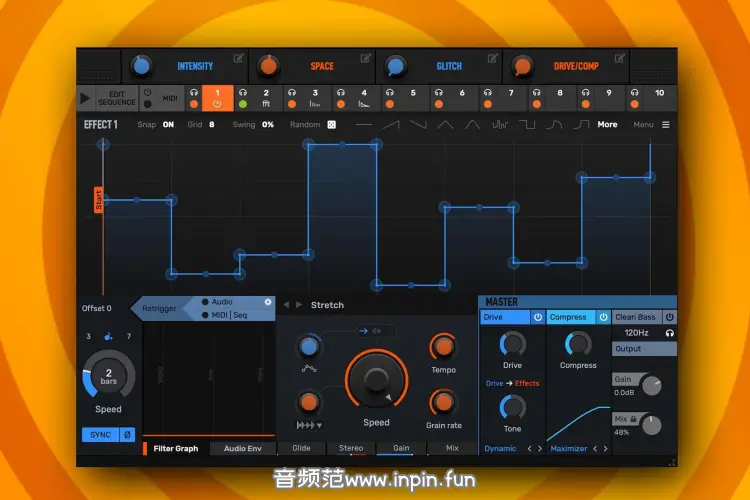Open the GLITCH macro edit icon
The height and width of the screenshot is (500, 750).
pyautogui.click(x=492, y=58)
